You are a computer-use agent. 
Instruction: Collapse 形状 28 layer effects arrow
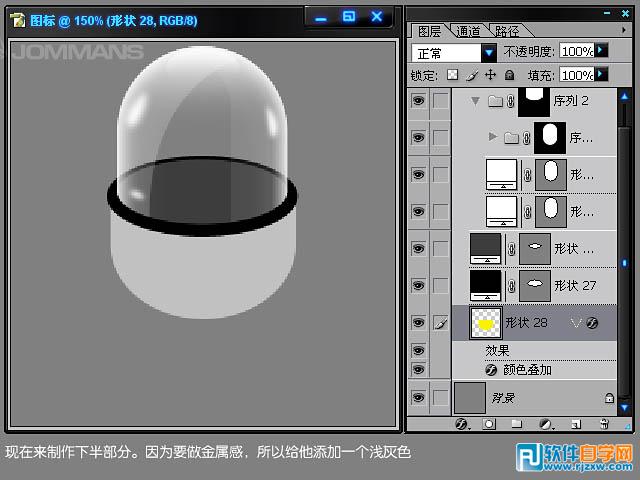576,323
